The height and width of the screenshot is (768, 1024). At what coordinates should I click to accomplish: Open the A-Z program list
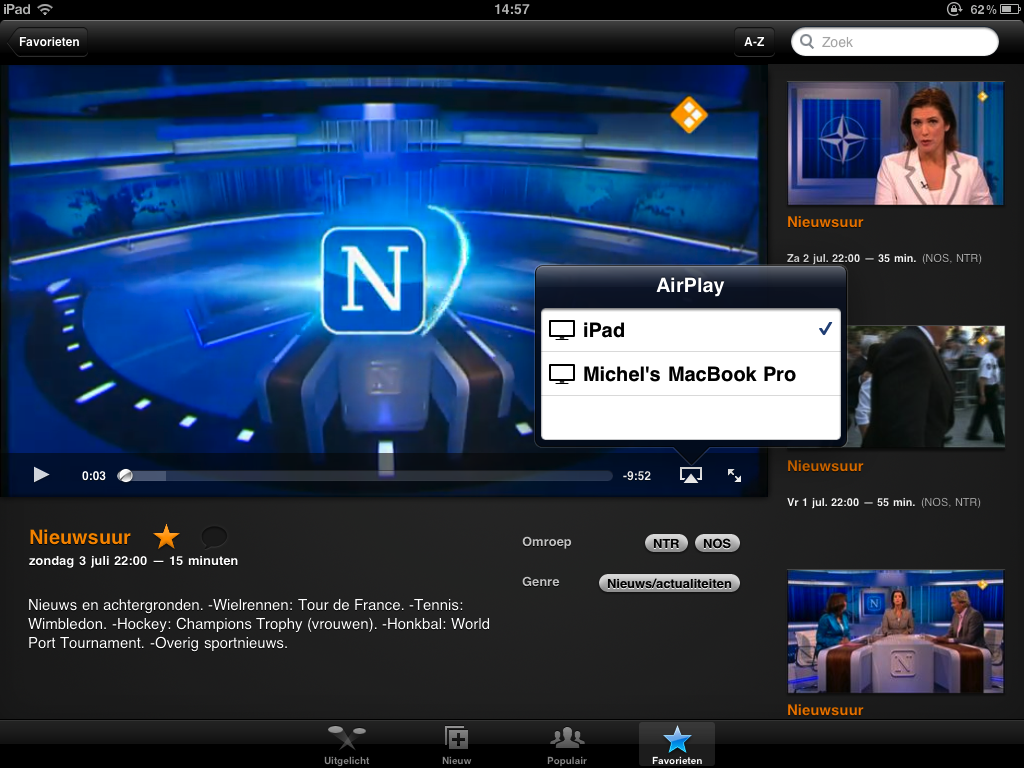click(x=754, y=42)
